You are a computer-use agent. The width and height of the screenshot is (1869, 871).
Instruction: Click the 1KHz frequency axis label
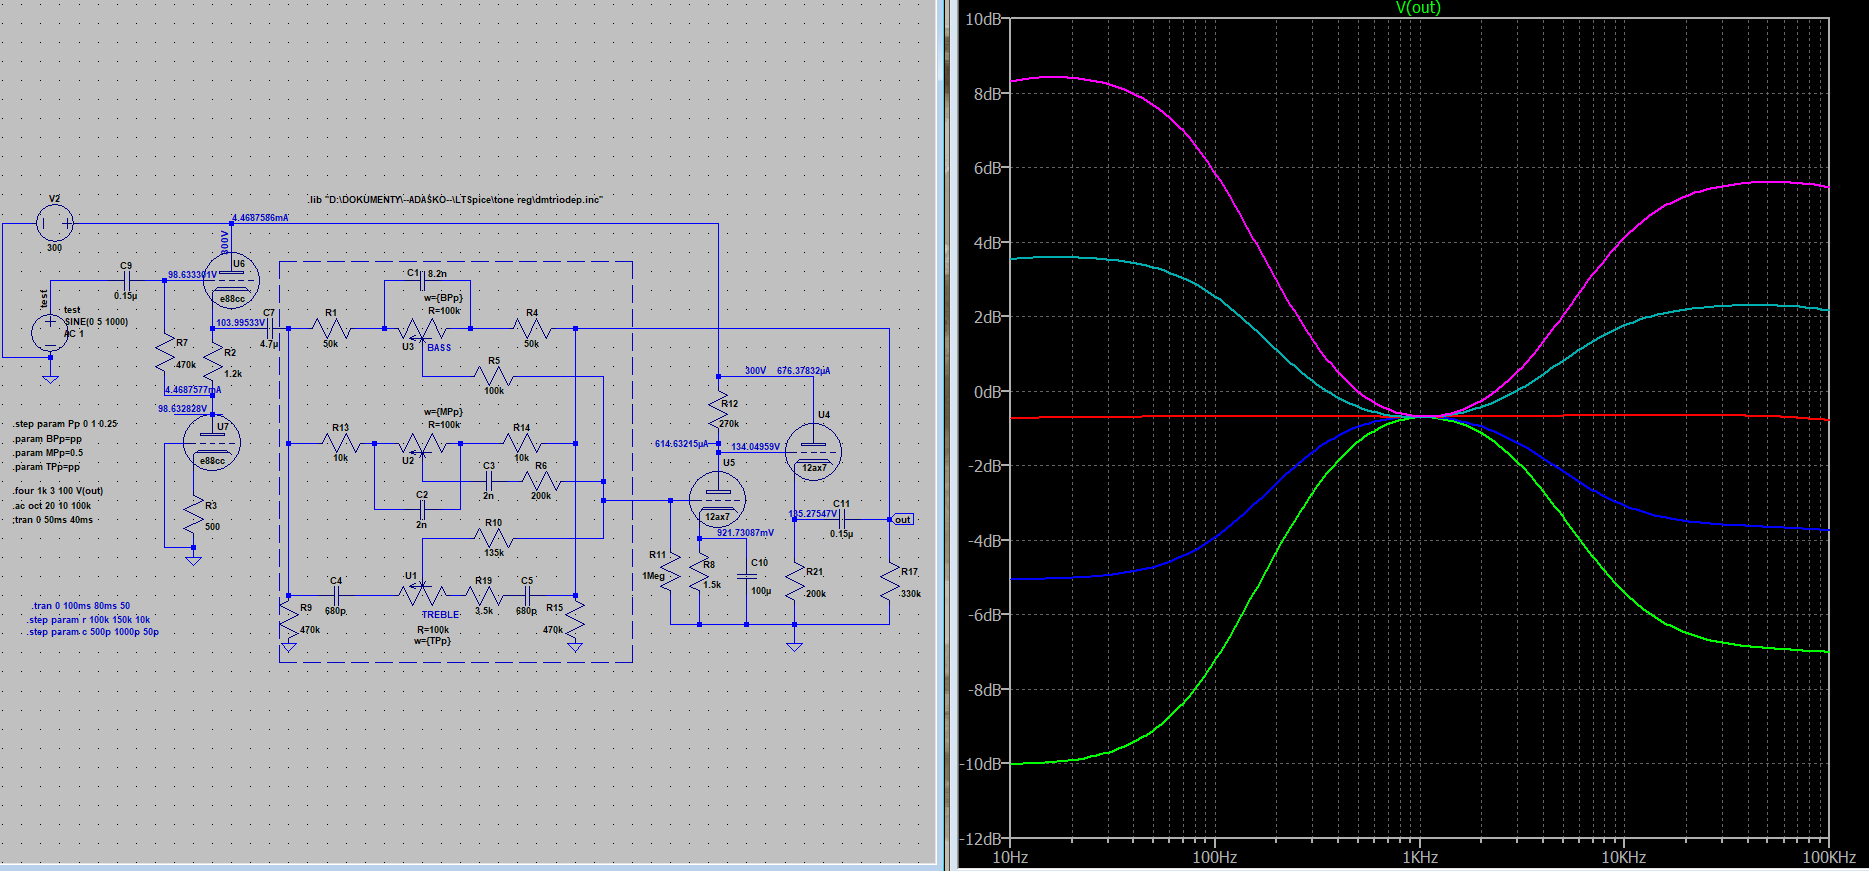[1419, 858]
